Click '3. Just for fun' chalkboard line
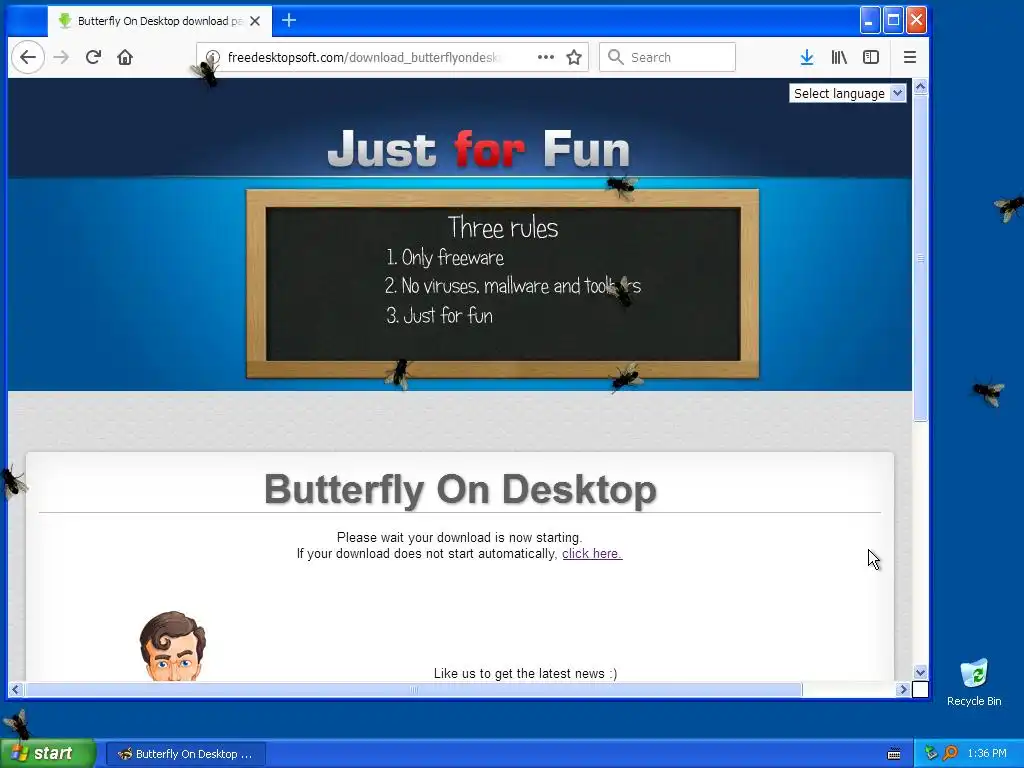1024x768 pixels. 439,315
